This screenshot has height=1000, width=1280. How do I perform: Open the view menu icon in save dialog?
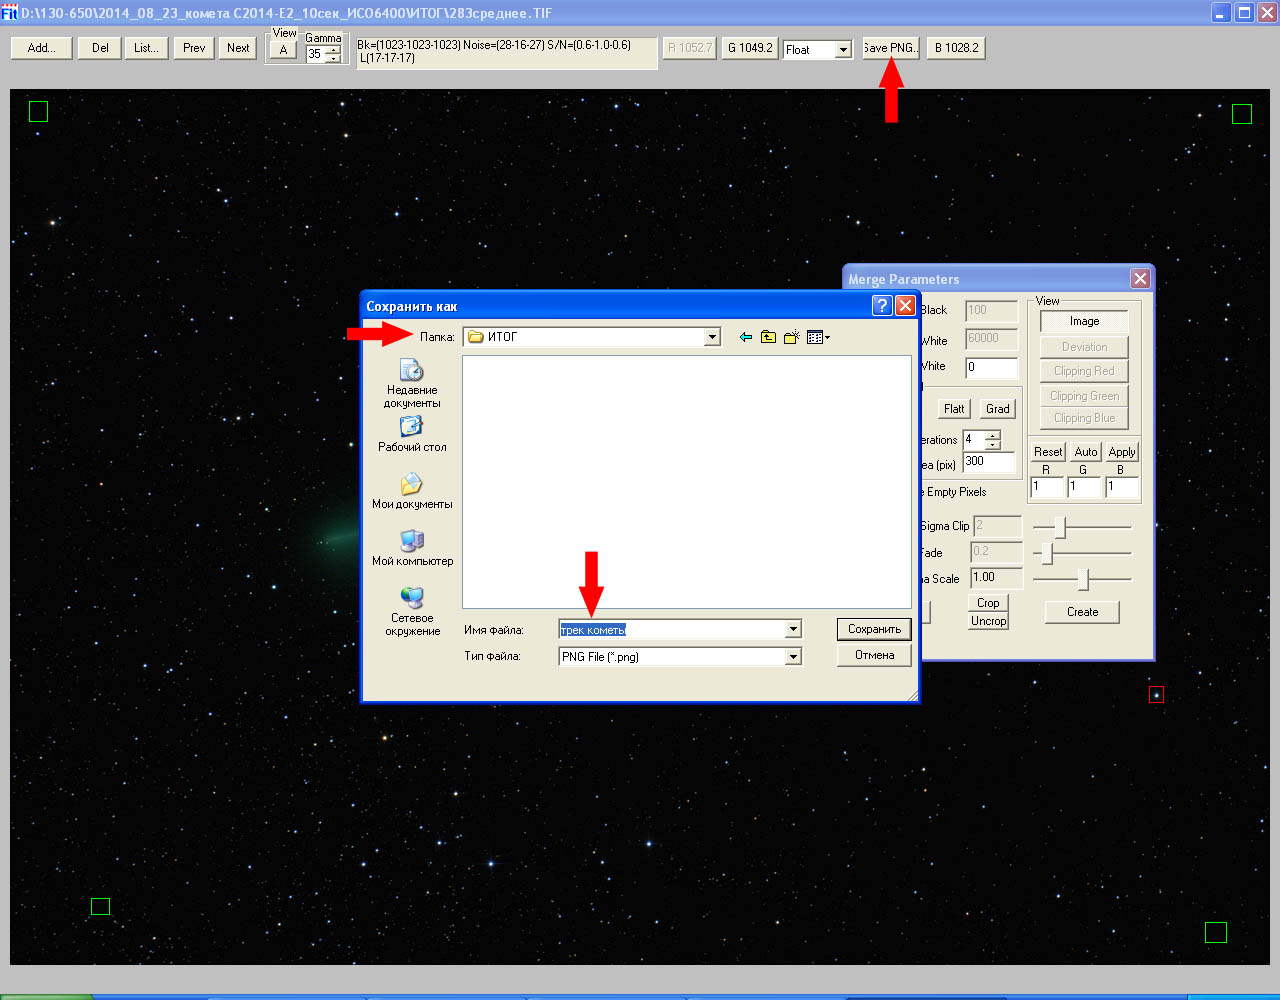[x=818, y=338]
